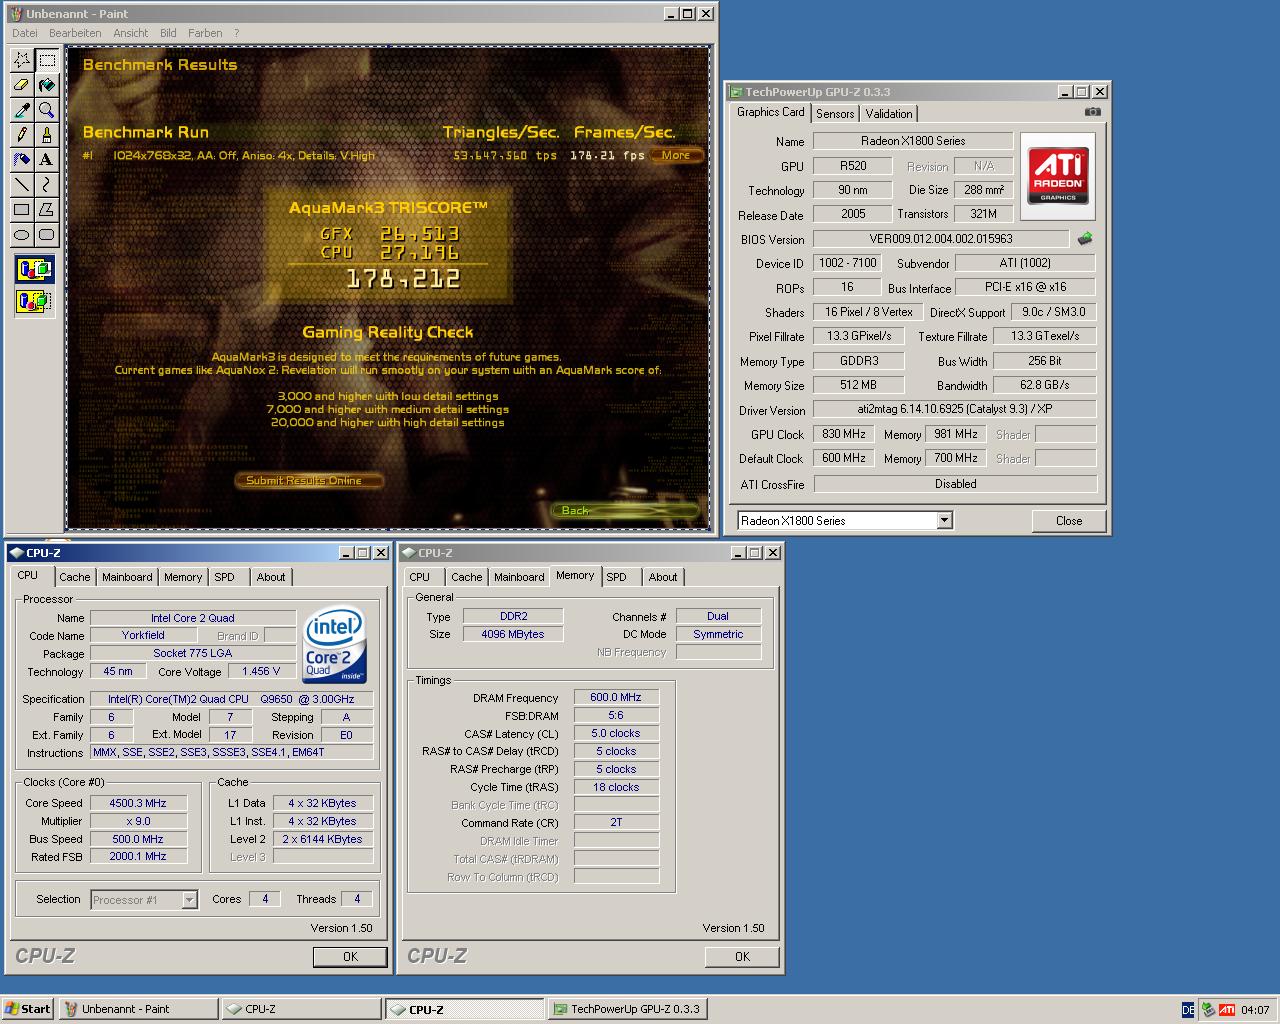Screen dimensions: 1280x1024
Task: Open the Bild menu in Paint
Action: pyautogui.click(x=168, y=33)
